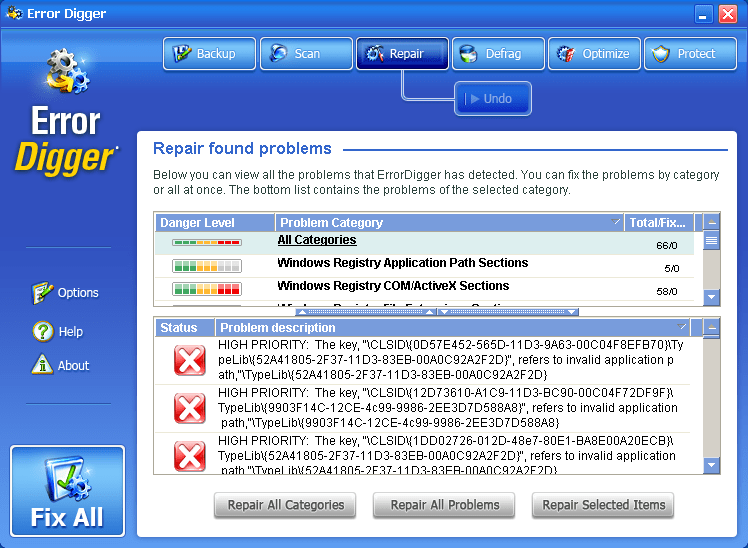Viewport: 748px width, 548px height.
Task: Click the Protect shield icon
Action: [661, 54]
